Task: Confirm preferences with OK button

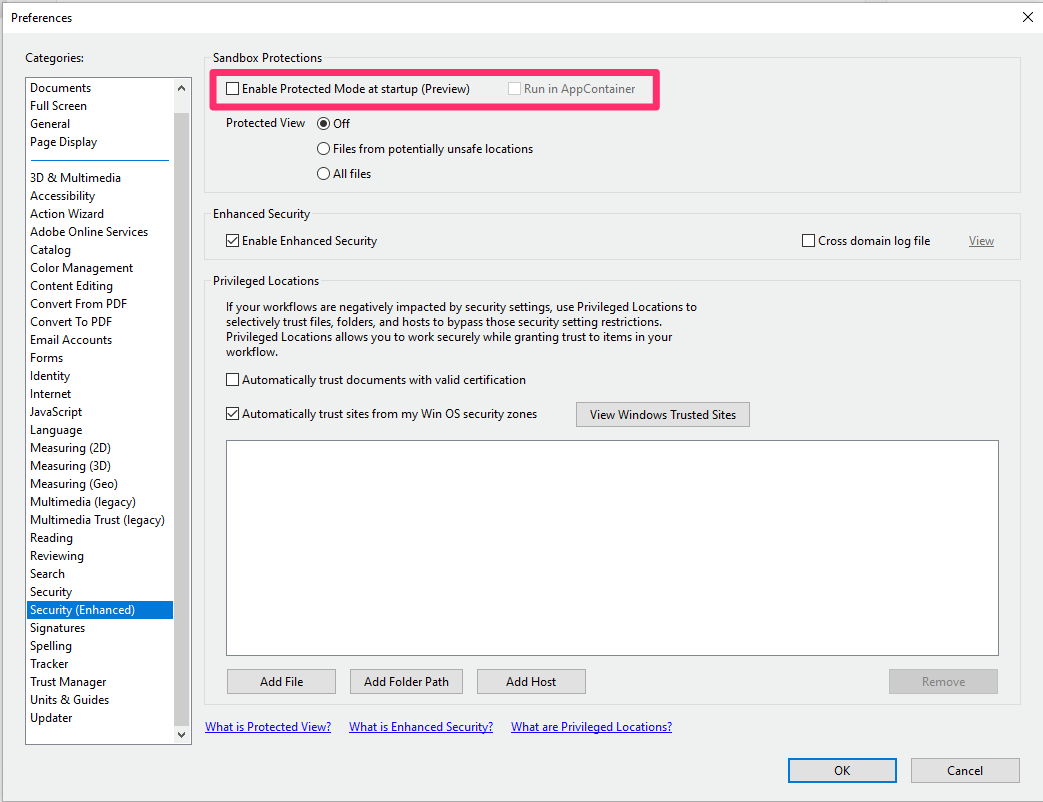Action: click(842, 770)
